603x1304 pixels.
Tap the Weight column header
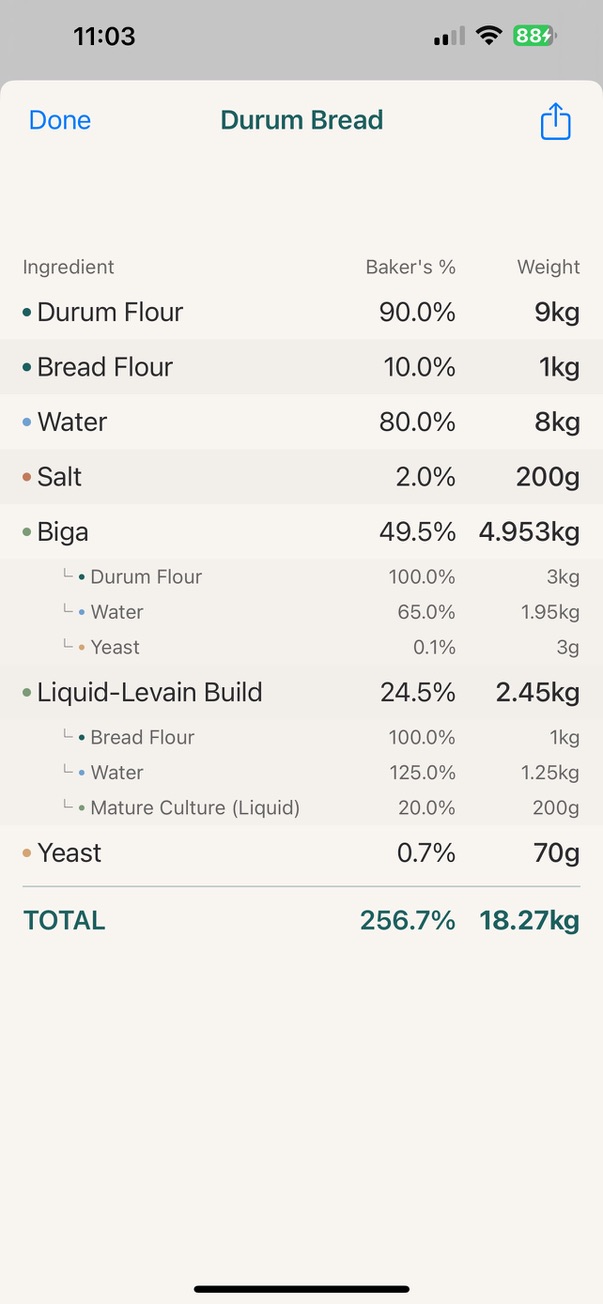coord(548,267)
